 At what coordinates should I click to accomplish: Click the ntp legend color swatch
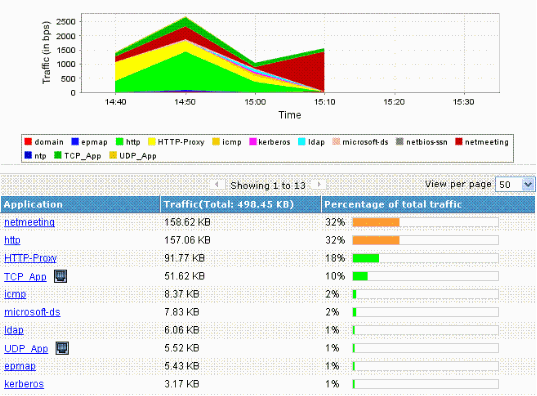[28, 155]
